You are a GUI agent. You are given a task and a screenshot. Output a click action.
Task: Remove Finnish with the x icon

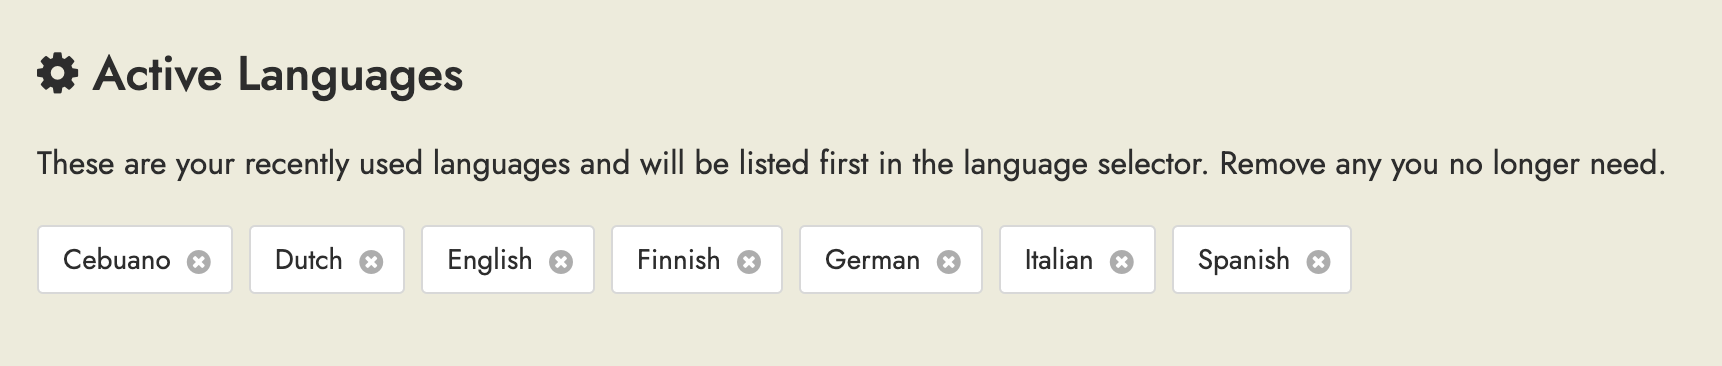(749, 261)
